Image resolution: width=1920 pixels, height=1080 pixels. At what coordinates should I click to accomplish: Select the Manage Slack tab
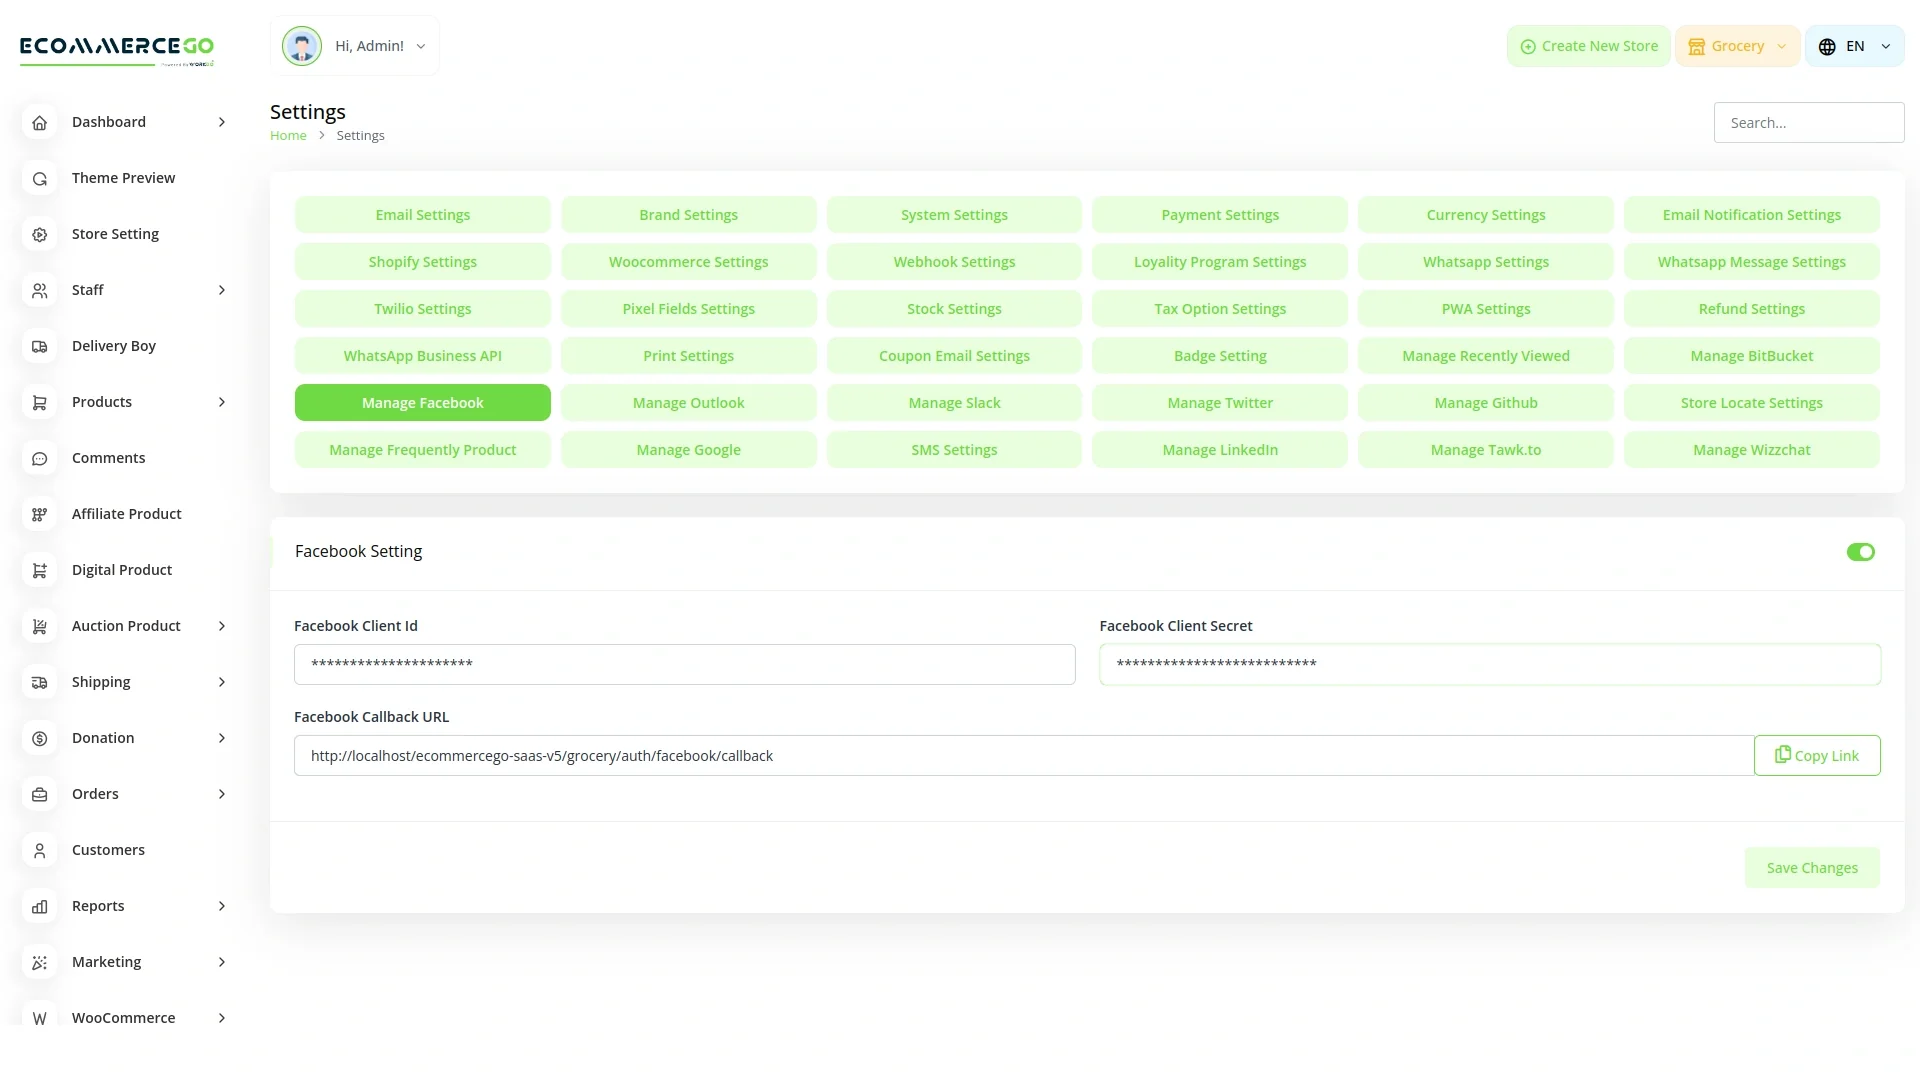tap(954, 403)
